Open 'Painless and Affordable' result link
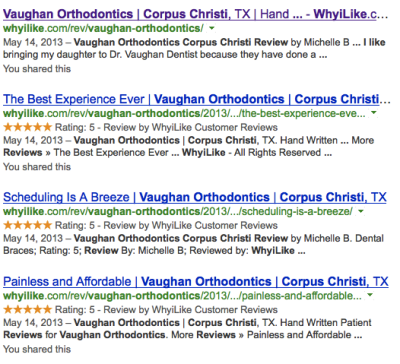Image resolution: width=400 pixels, height=364 pixels. point(196,282)
